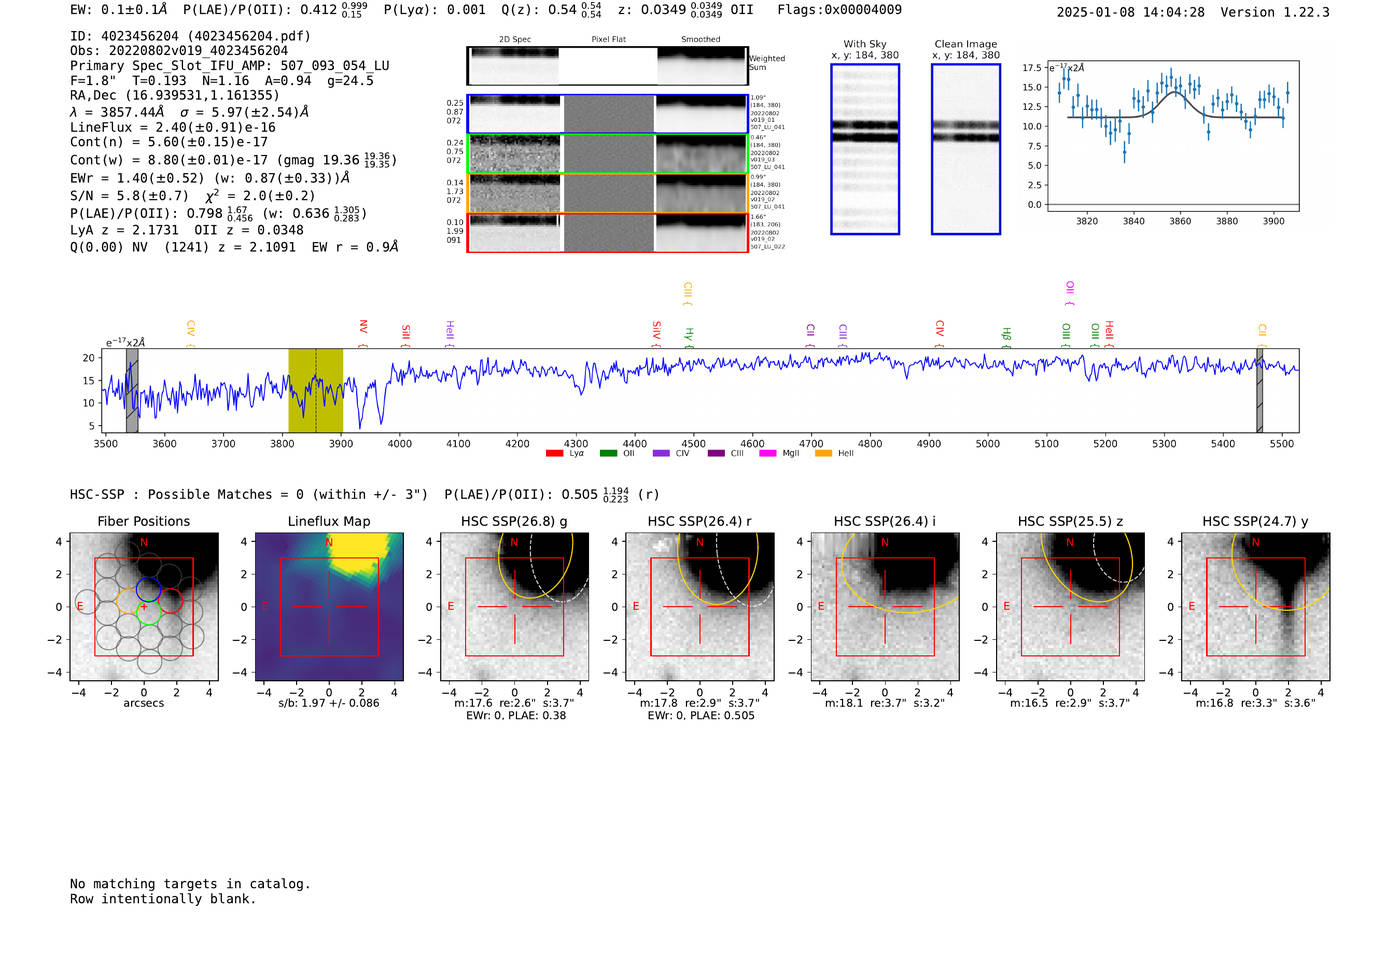Click the HSC-SSP Possible Matches heading

click(x=249, y=494)
